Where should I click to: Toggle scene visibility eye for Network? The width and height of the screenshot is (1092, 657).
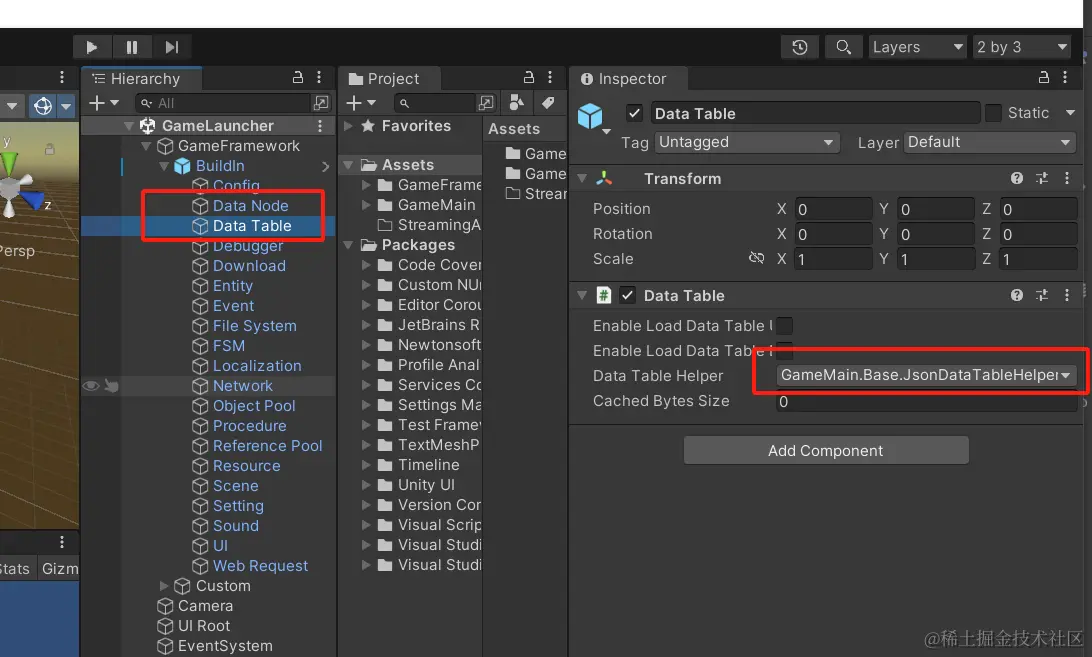point(91,386)
